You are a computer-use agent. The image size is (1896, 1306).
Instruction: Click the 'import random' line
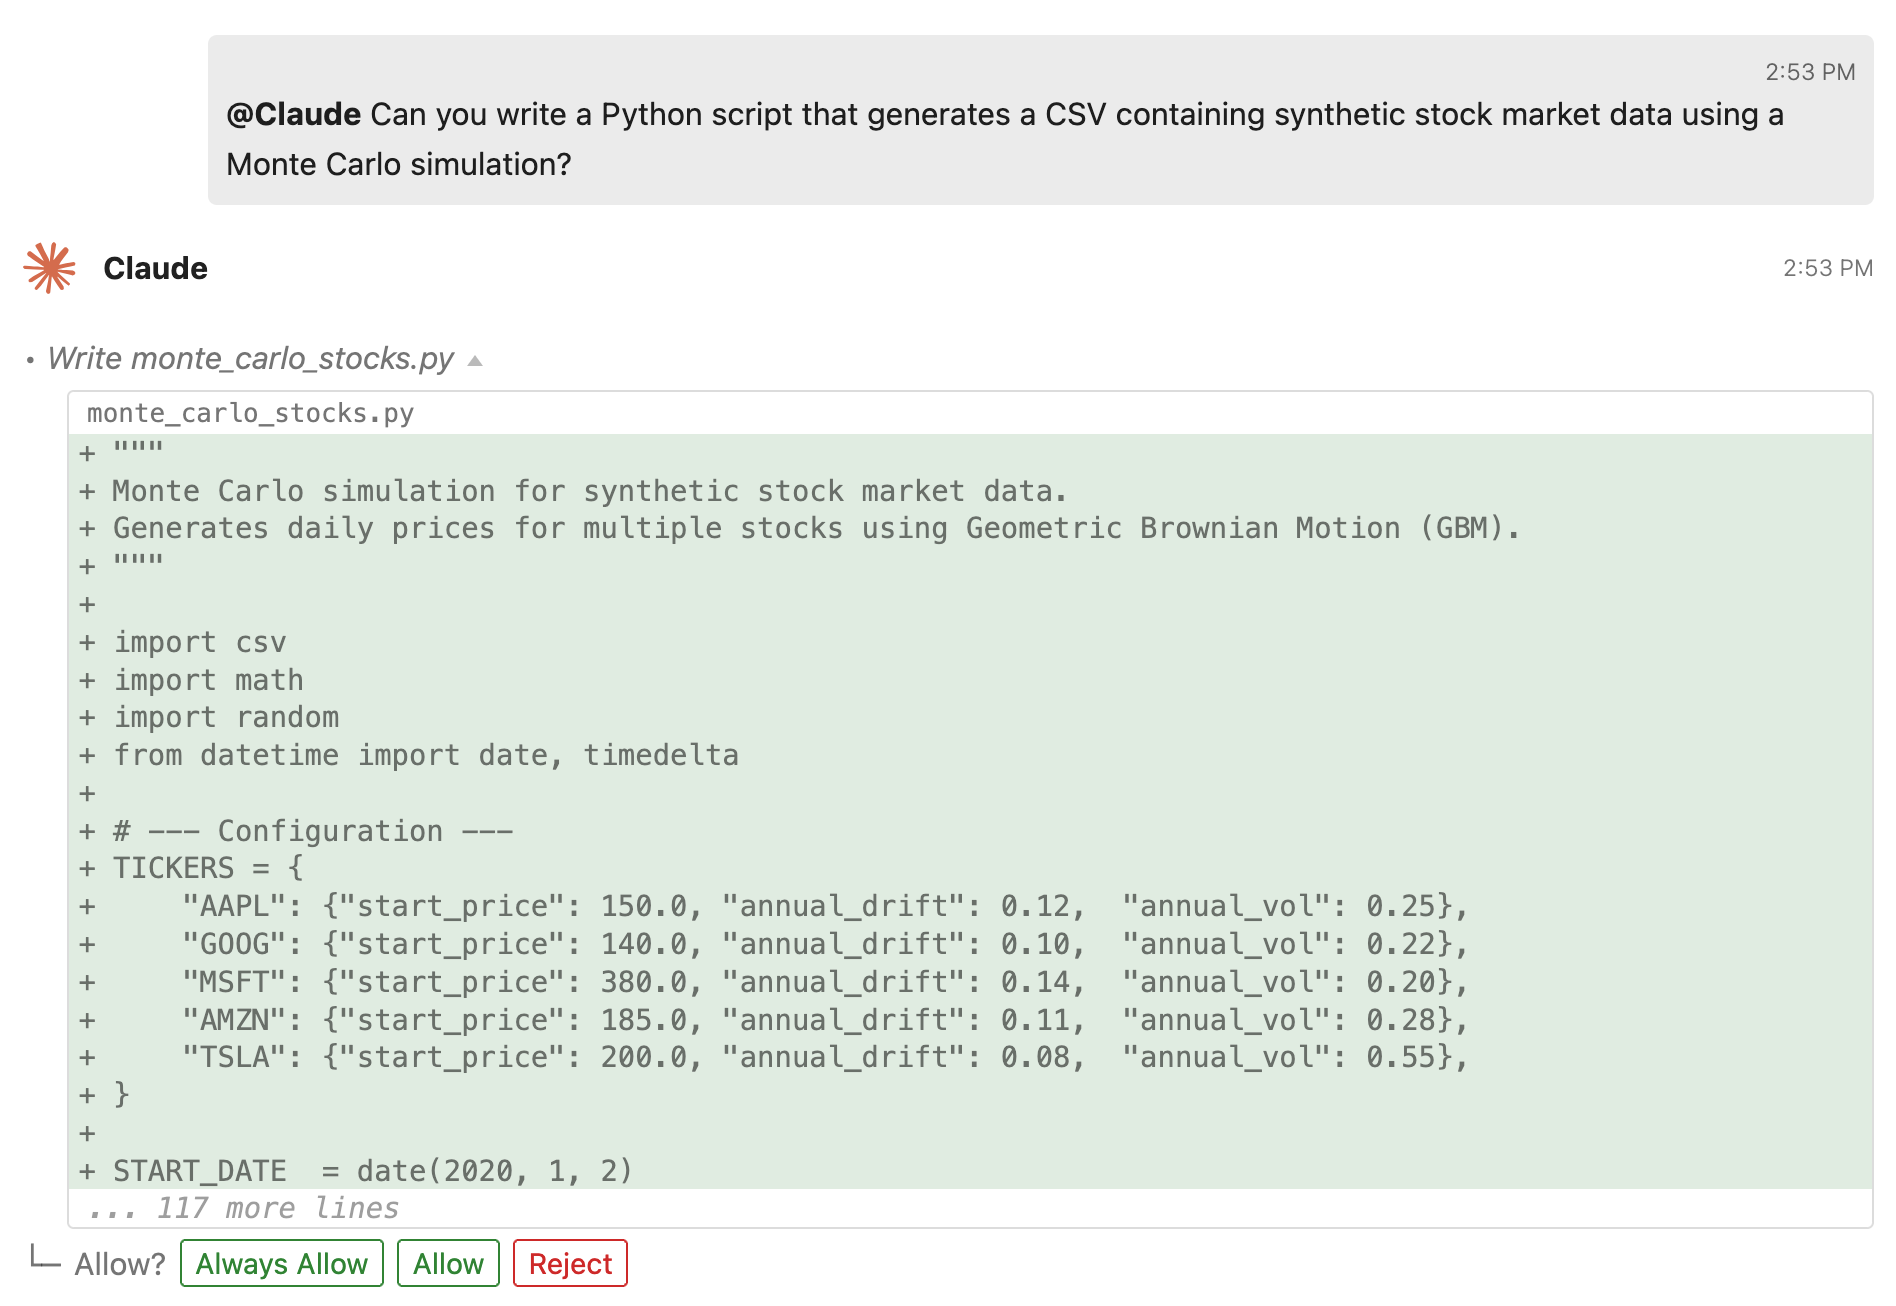[226, 717]
